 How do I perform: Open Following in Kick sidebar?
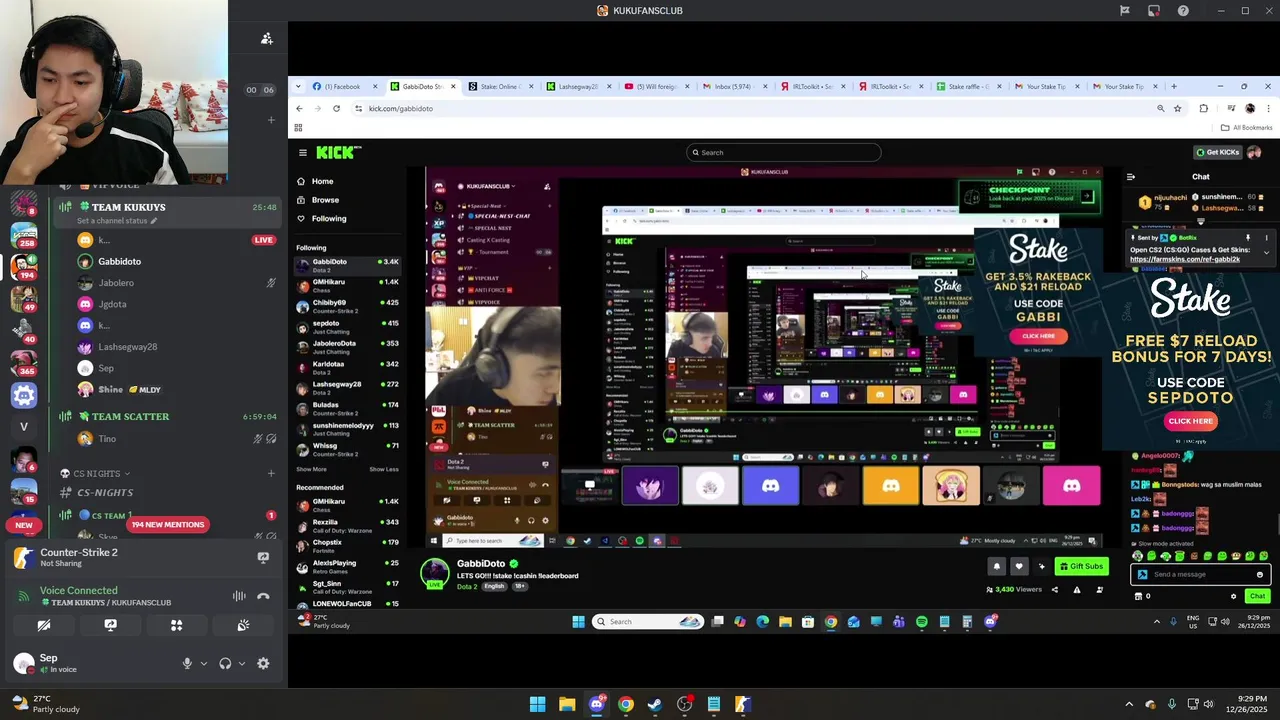coord(329,218)
